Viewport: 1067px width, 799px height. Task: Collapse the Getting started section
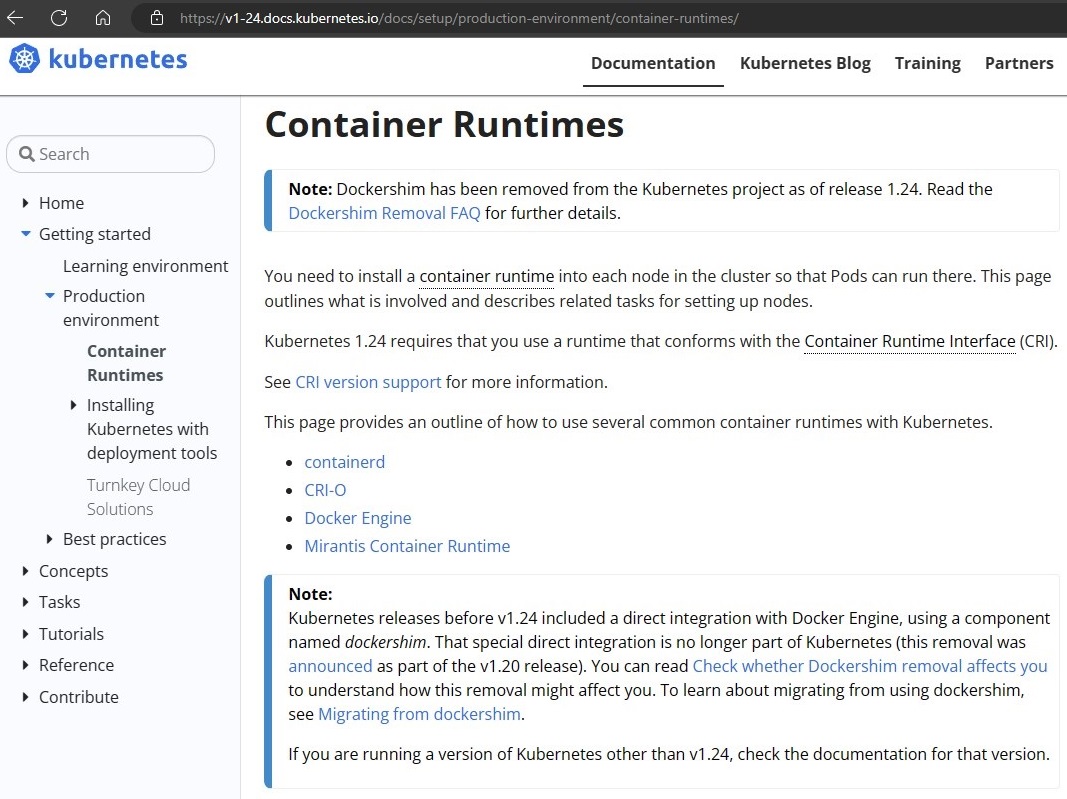pos(25,234)
